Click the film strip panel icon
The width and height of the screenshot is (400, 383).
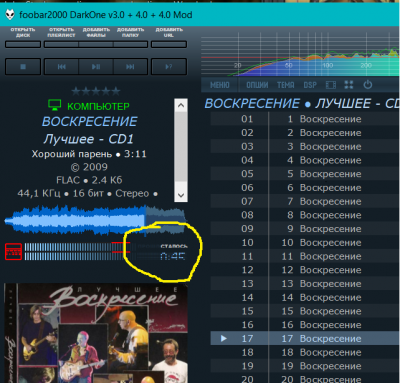click(x=331, y=85)
